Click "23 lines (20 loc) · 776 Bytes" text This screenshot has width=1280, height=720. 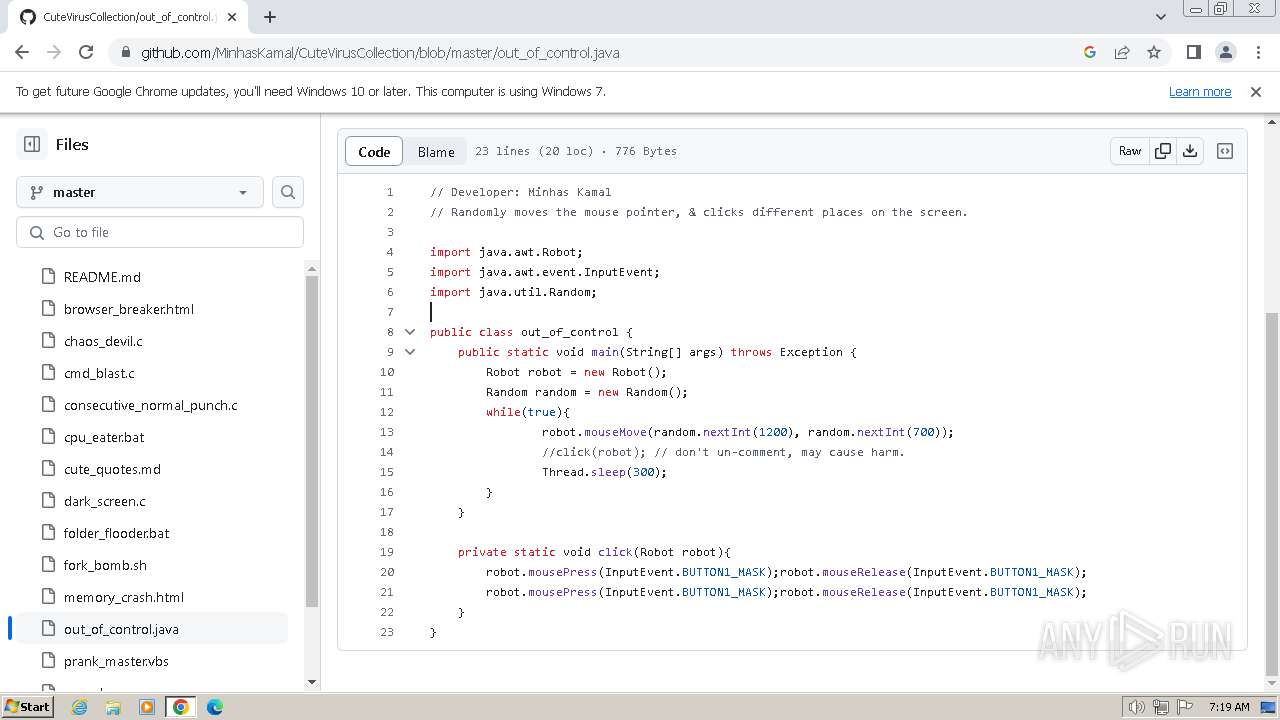click(x=576, y=151)
